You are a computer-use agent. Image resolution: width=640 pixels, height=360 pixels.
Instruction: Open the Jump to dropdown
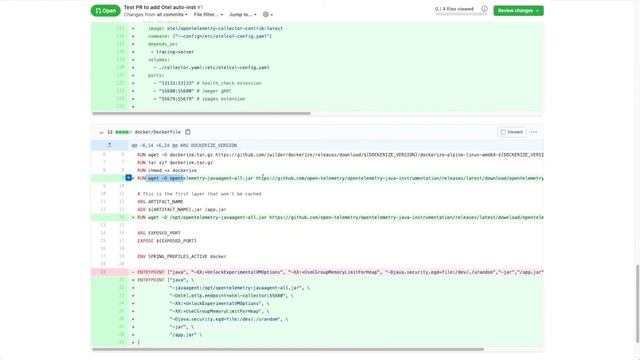coord(242,15)
